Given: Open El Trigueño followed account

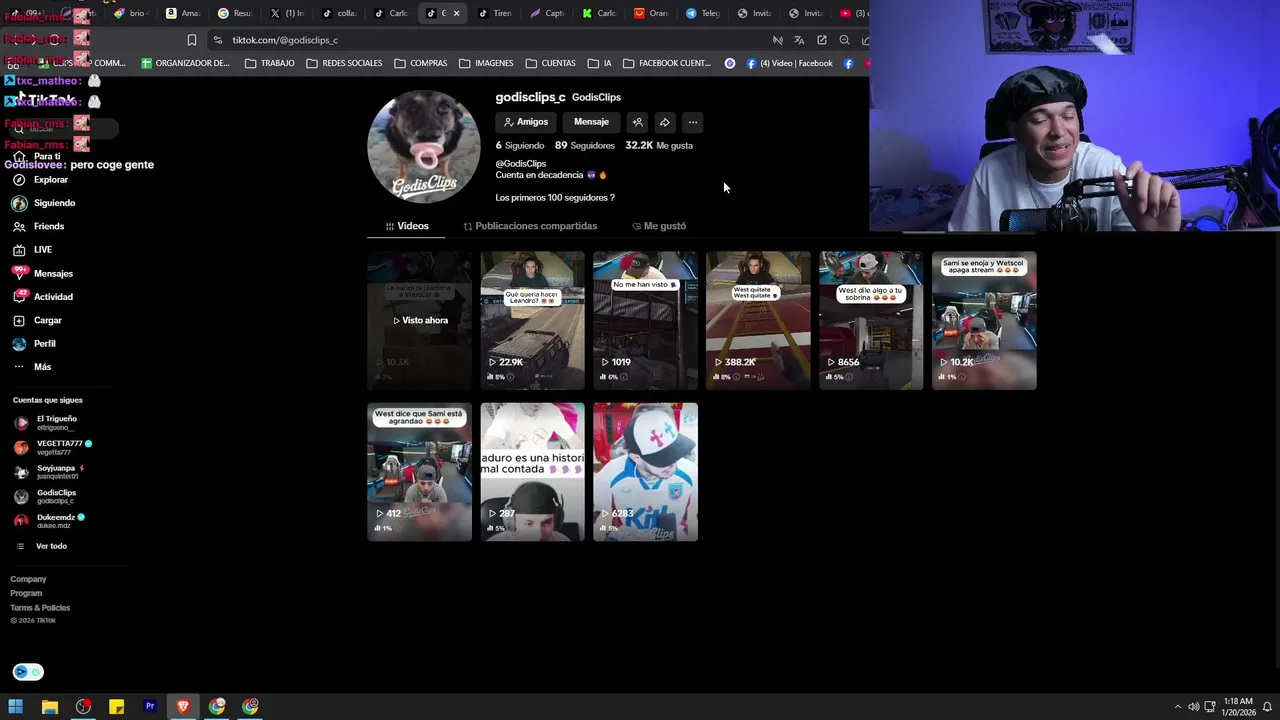Looking at the screenshot, I should (46, 423).
